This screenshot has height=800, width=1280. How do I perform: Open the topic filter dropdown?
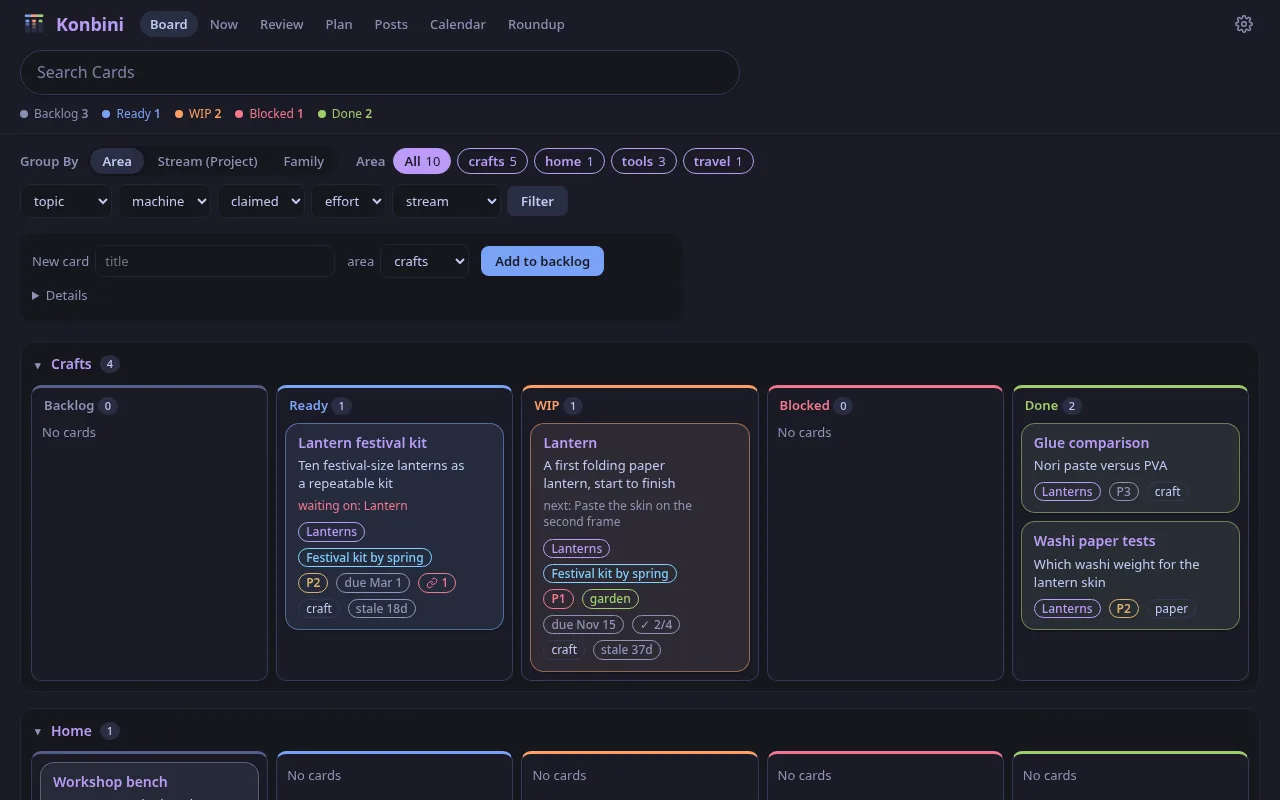pos(66,201)
